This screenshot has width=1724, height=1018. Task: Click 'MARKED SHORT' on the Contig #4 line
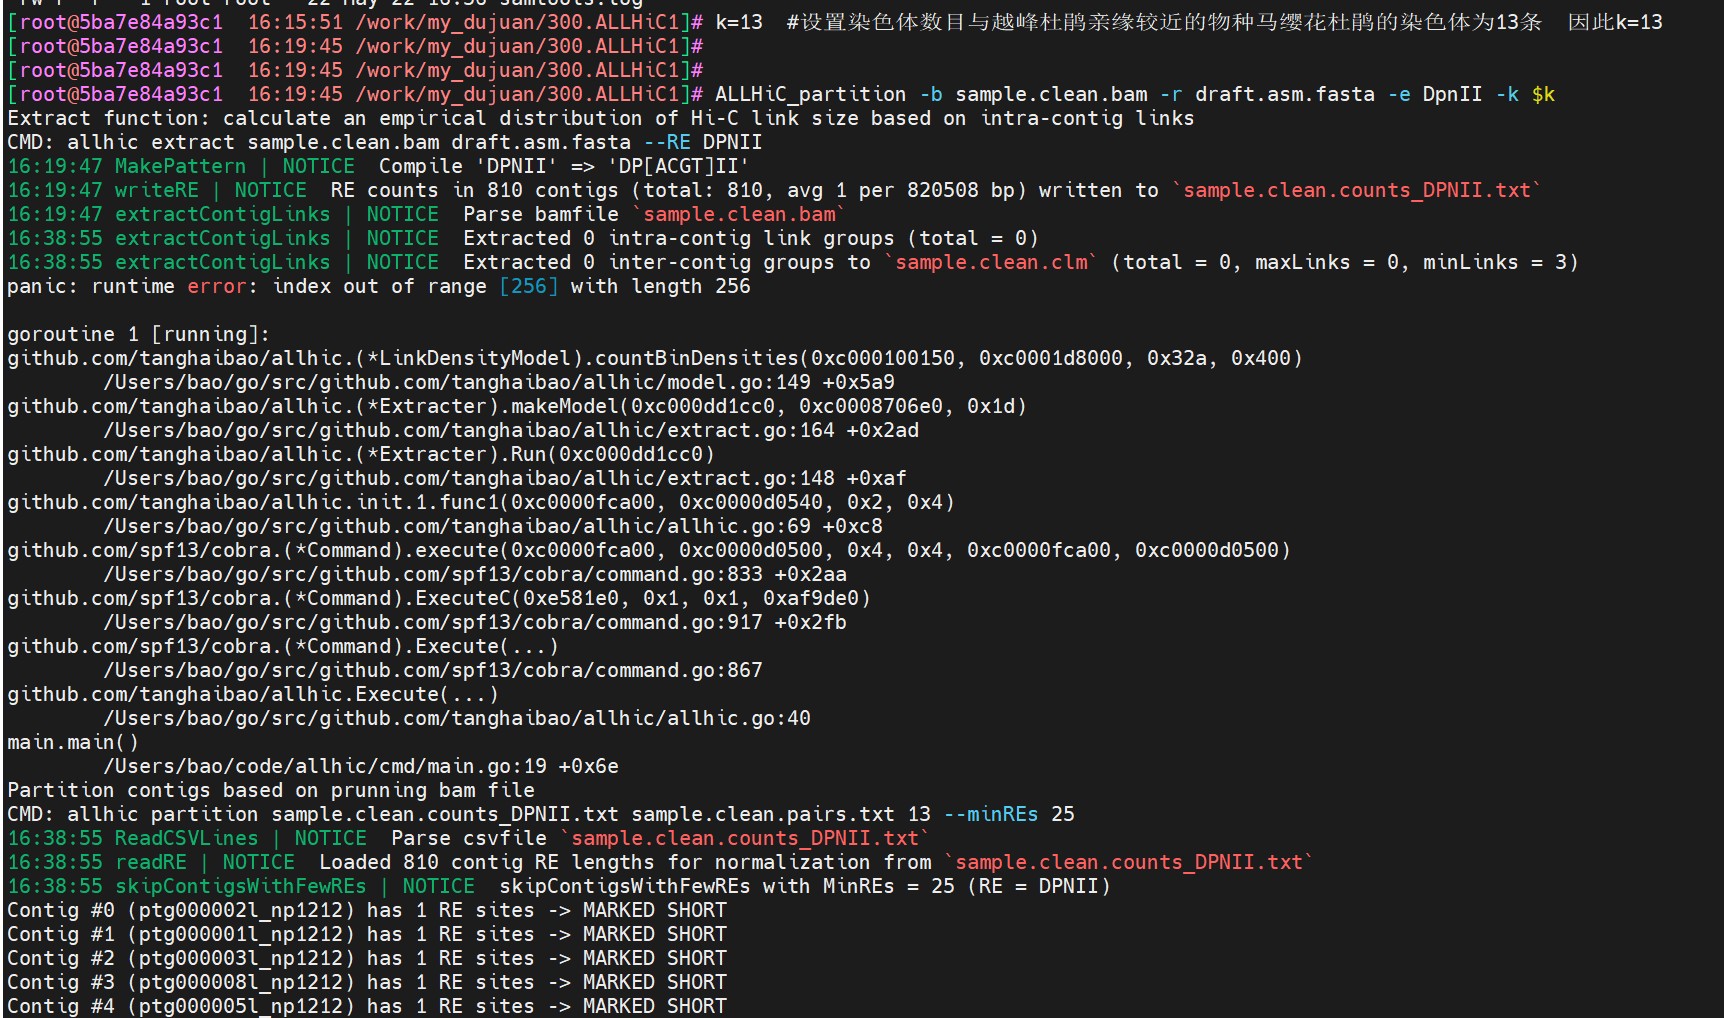pos(654,1006)
